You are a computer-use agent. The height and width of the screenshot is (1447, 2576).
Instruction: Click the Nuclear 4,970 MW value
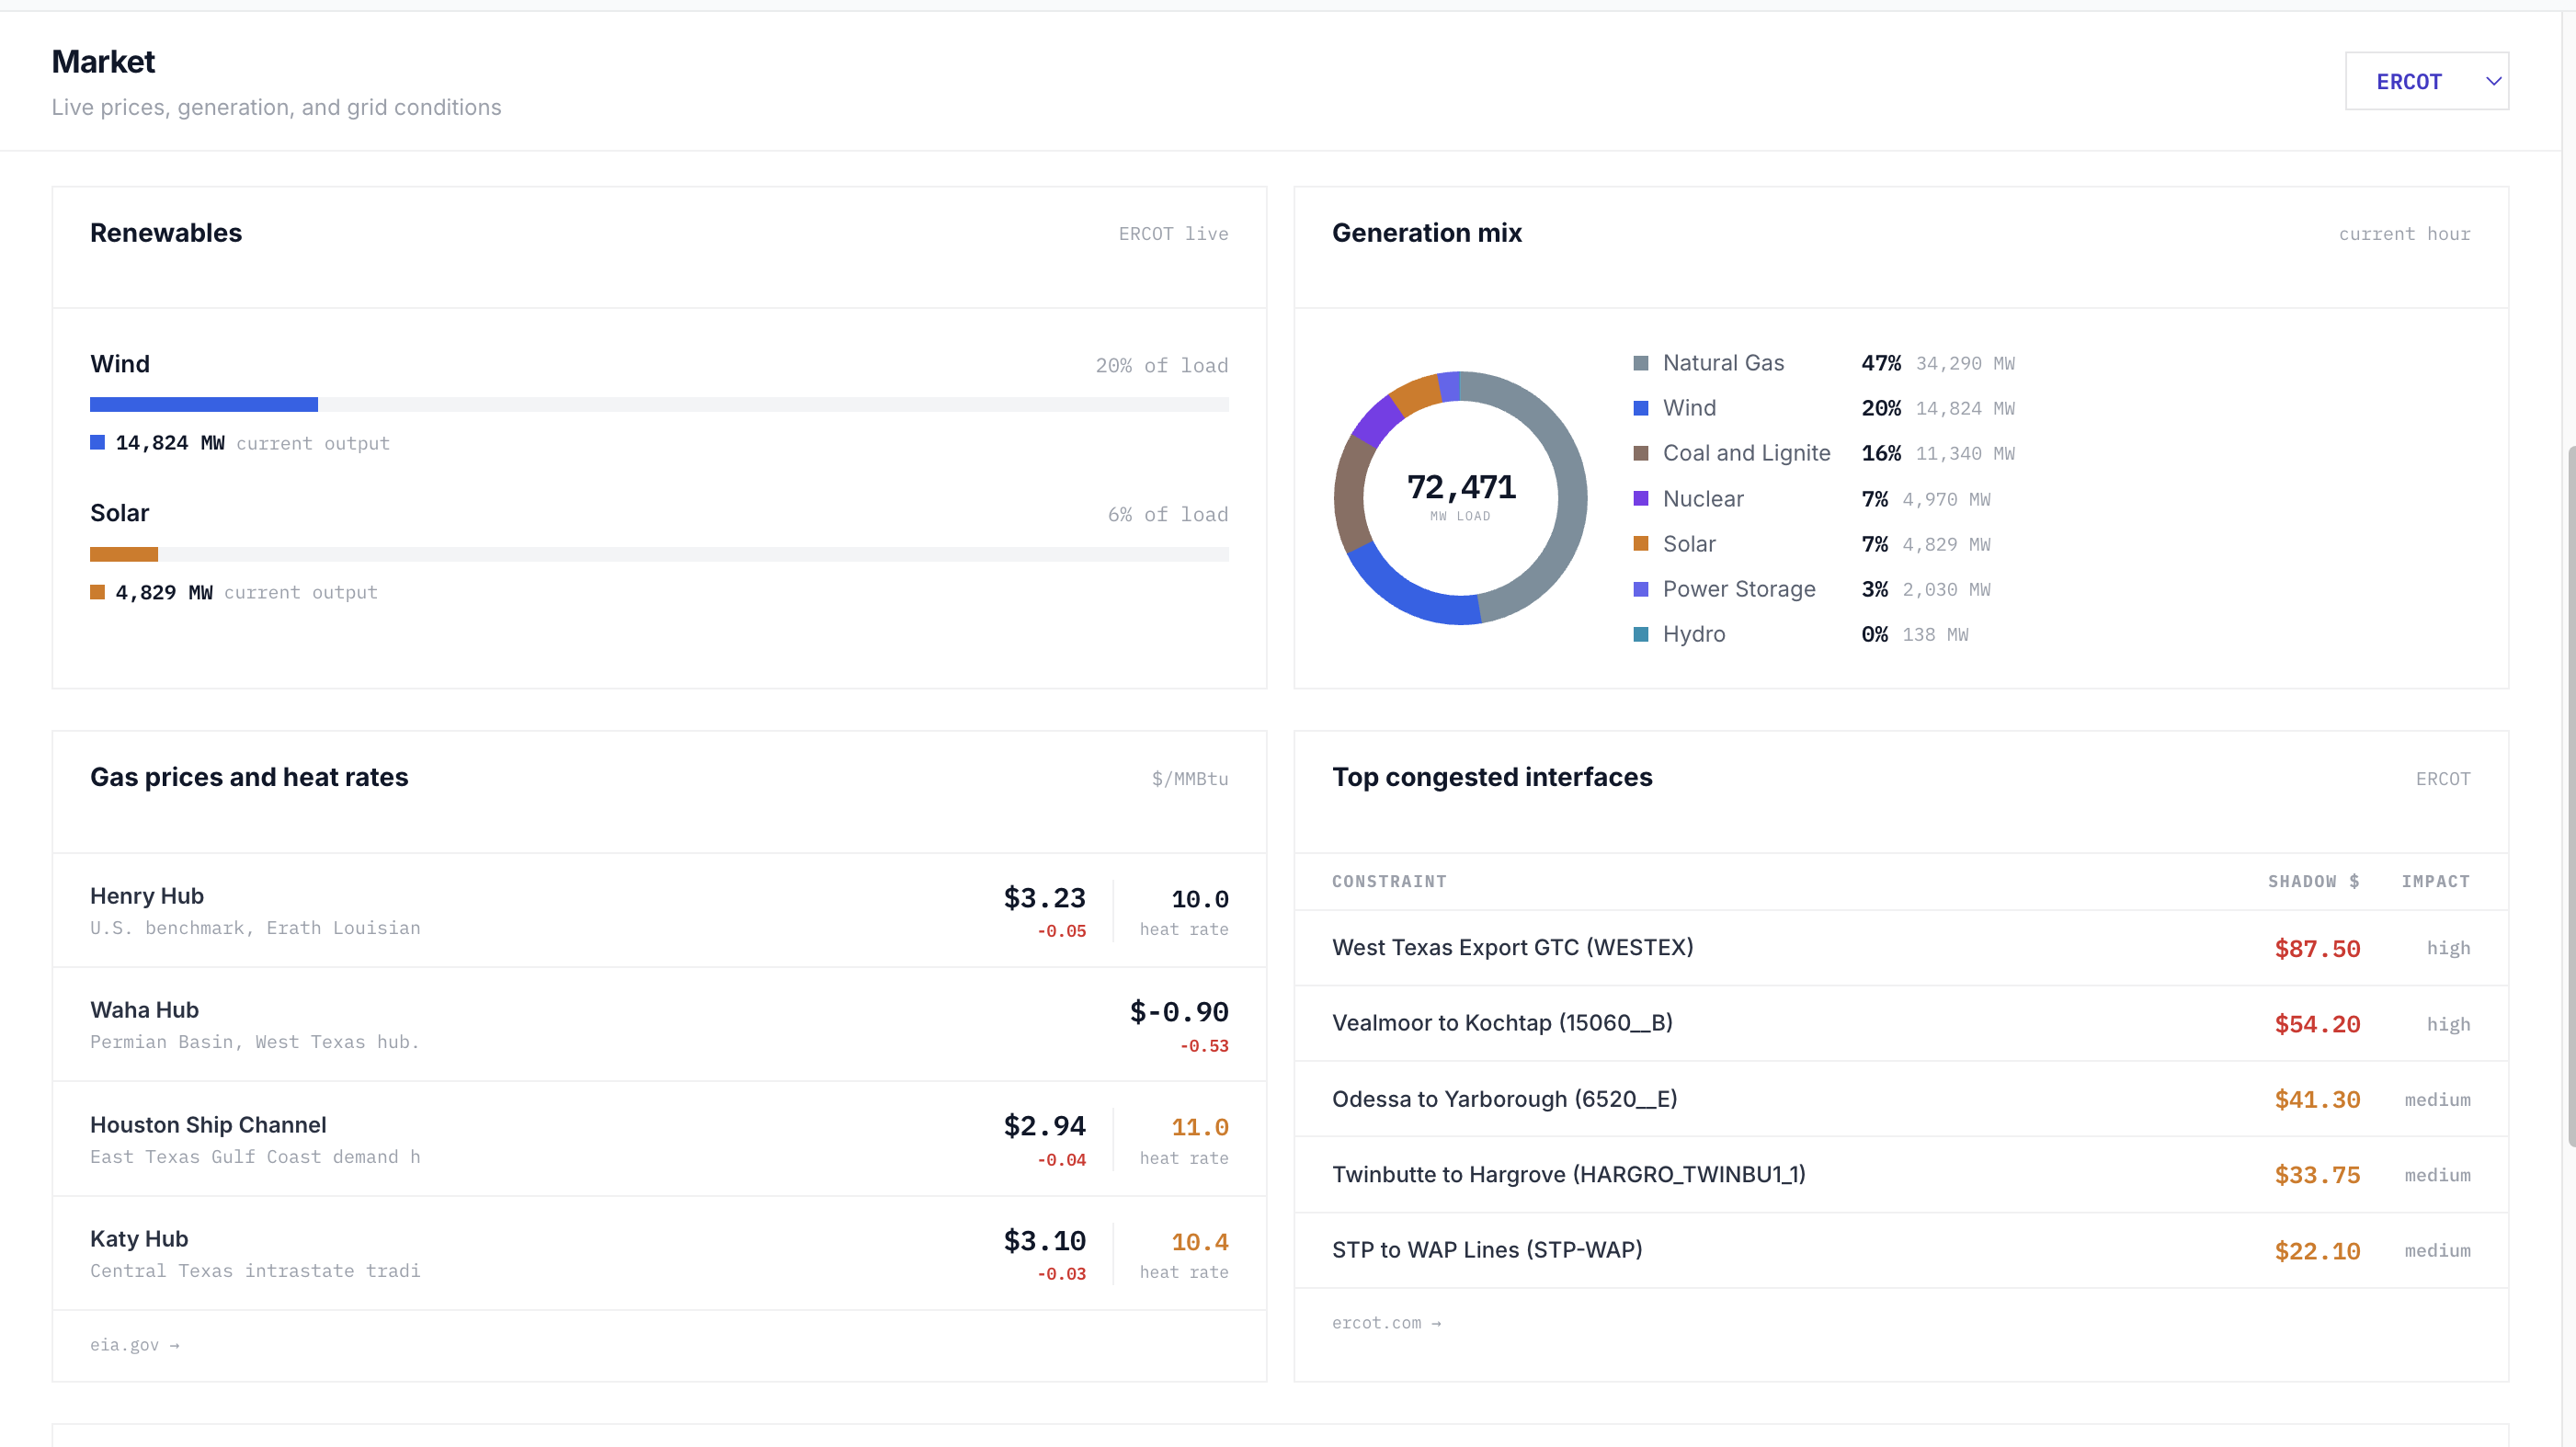coord(1946,499)
